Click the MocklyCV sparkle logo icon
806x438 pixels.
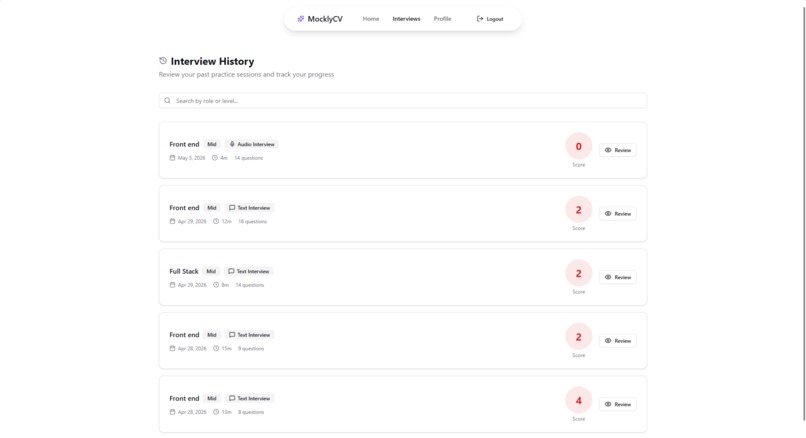[x=301, y=19]
